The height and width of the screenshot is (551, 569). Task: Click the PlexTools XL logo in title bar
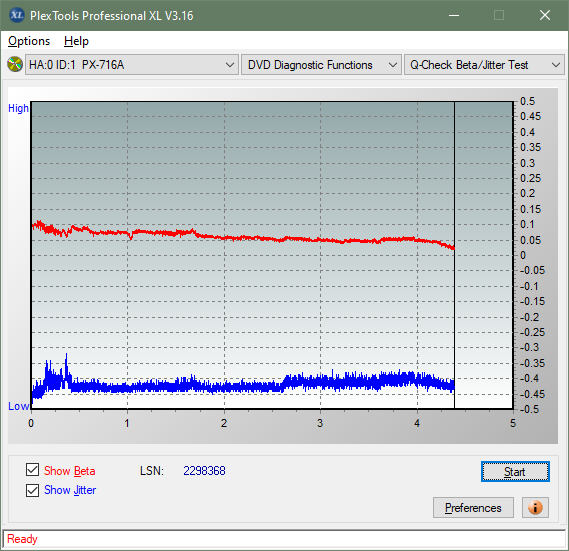pyautogui.click(x=16, y=15)
